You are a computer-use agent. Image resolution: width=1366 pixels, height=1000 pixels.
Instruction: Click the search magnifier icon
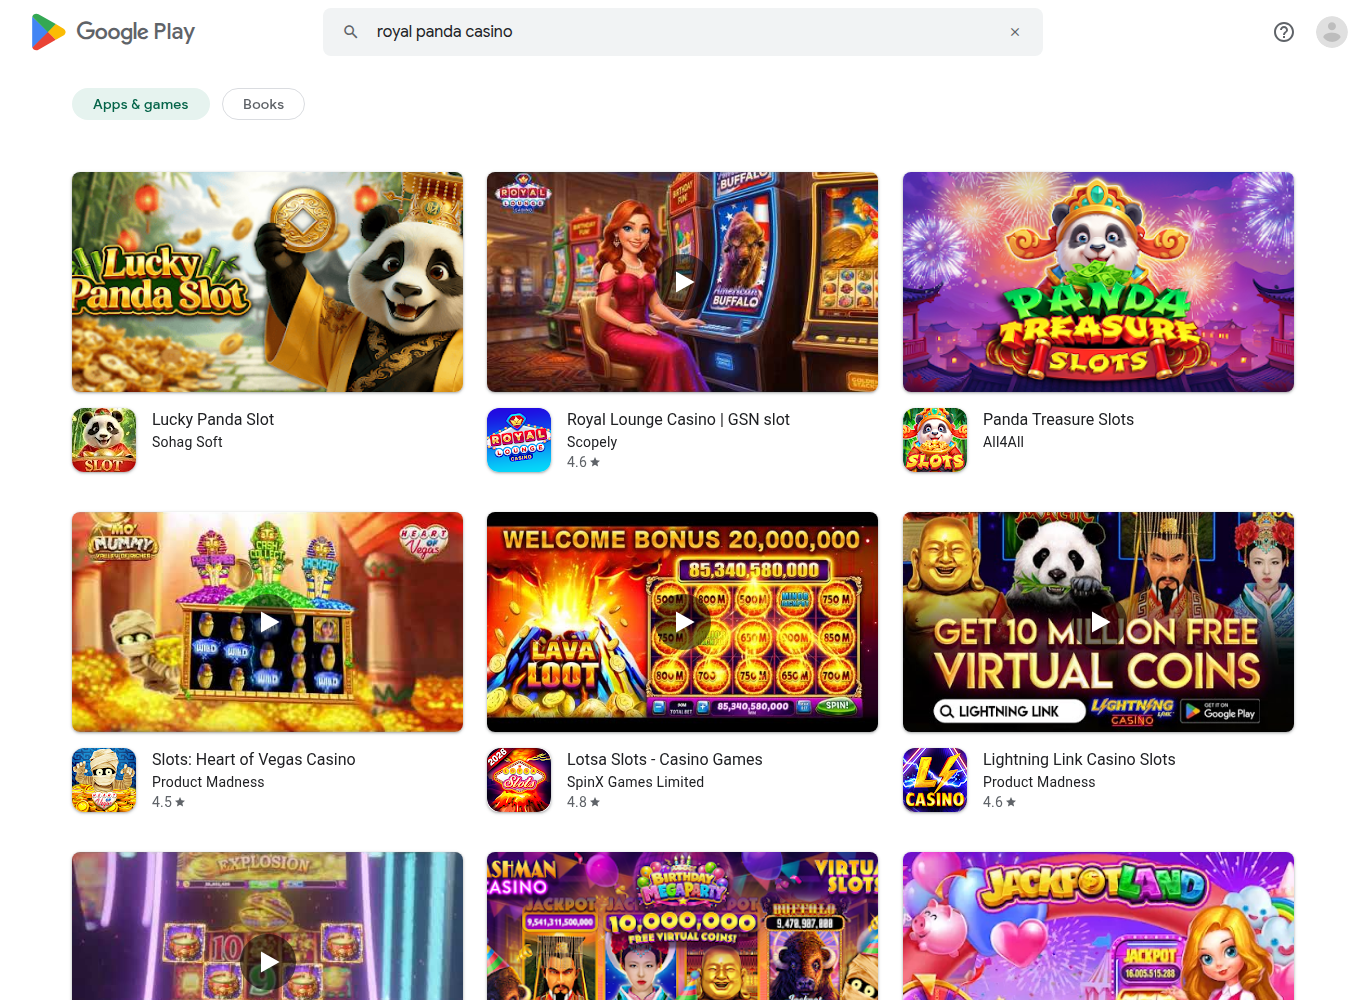351,32
